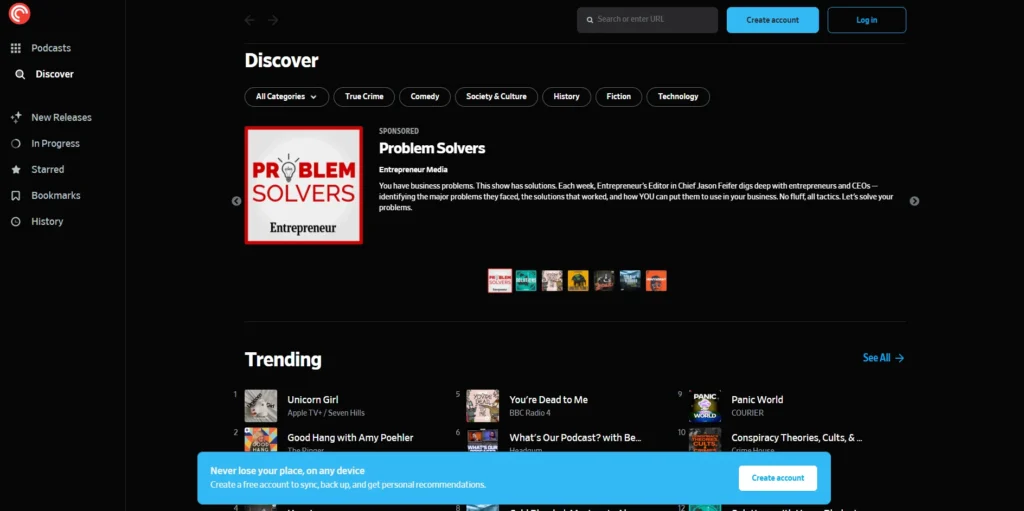The height and width of the screenshot is (511, 1024).
Task: Click the Pocket Casts logo
Action: coord(20,14)
